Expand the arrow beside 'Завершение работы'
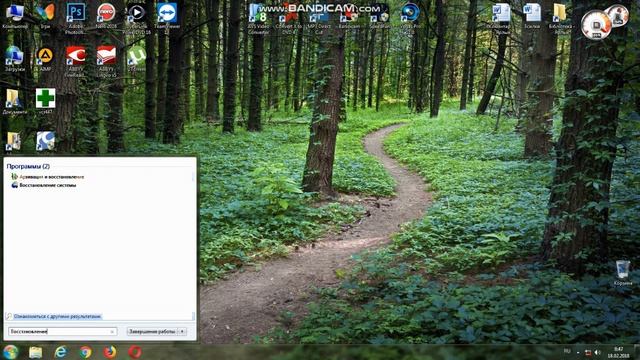 click(x=182, y=331)
